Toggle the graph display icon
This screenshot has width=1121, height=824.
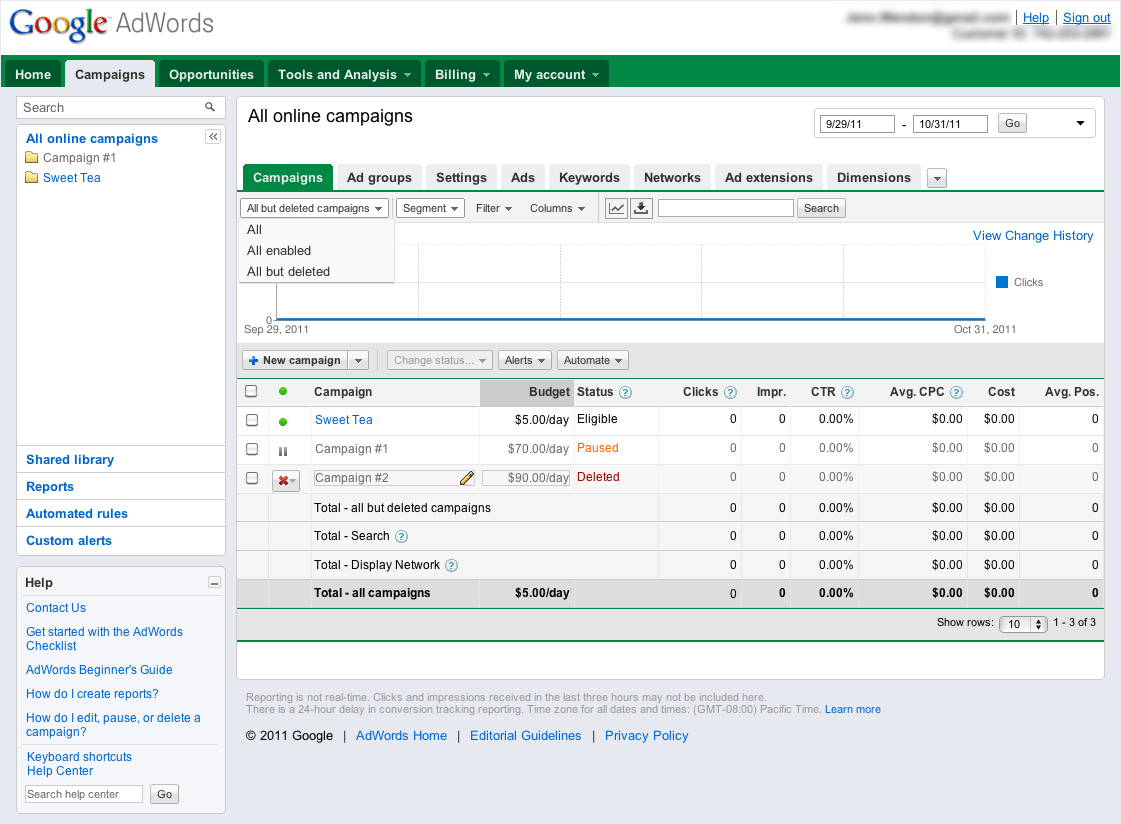tap(617, 208)
